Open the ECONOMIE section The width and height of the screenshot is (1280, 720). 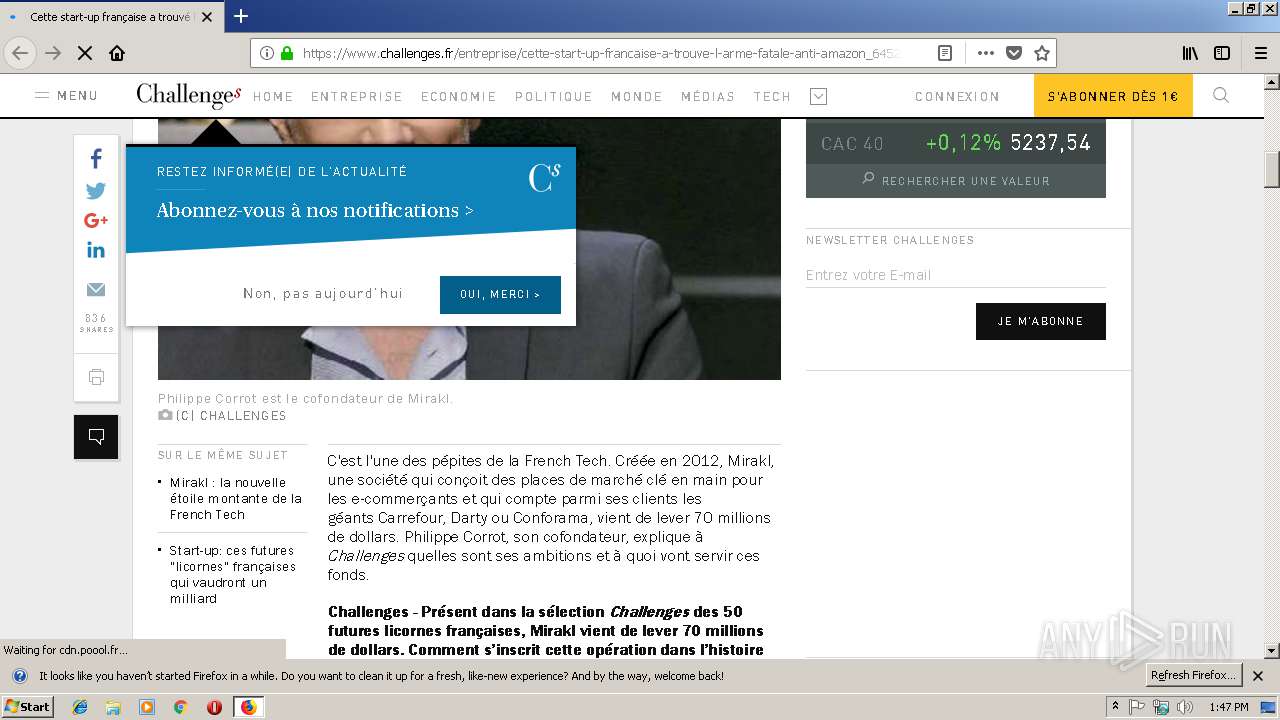click(x=458, y=97)
